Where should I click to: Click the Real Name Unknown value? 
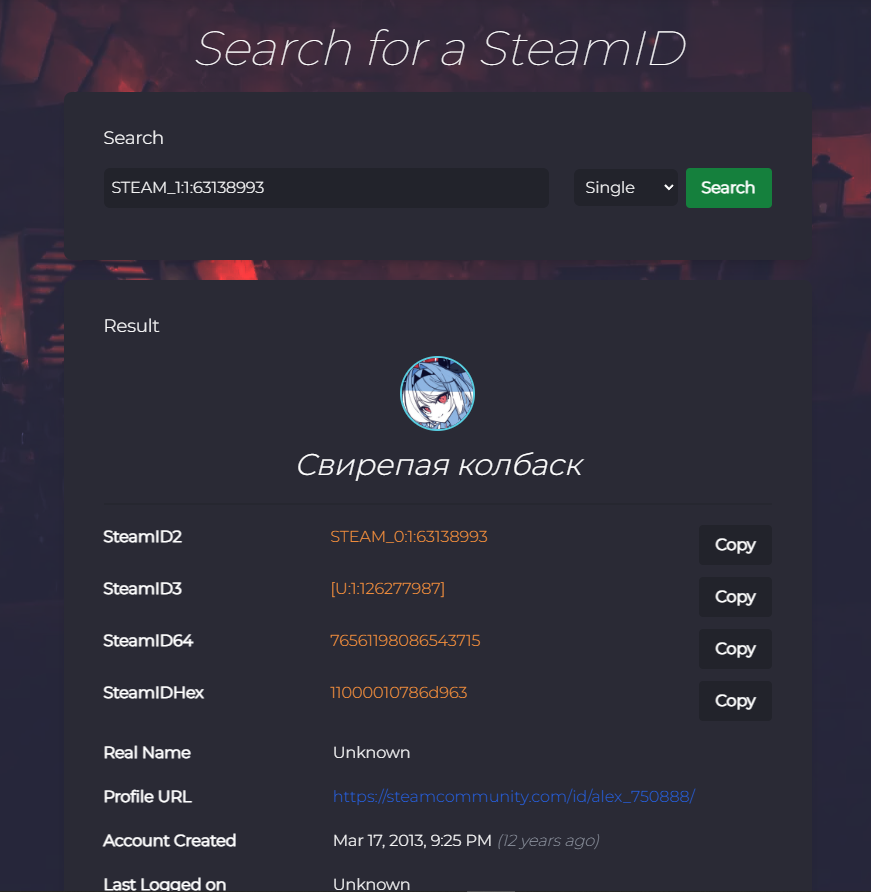pyautogui.click(x=371, y=753)
